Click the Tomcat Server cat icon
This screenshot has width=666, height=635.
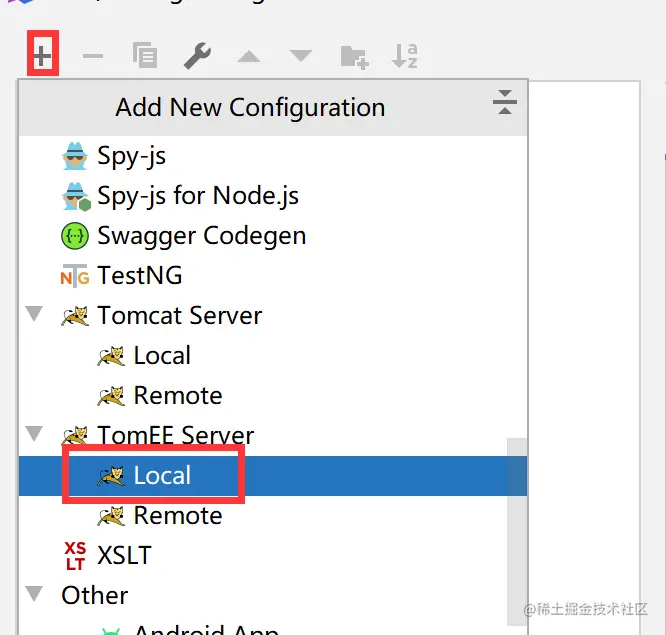pyautogui.click(x=75, y=316)
